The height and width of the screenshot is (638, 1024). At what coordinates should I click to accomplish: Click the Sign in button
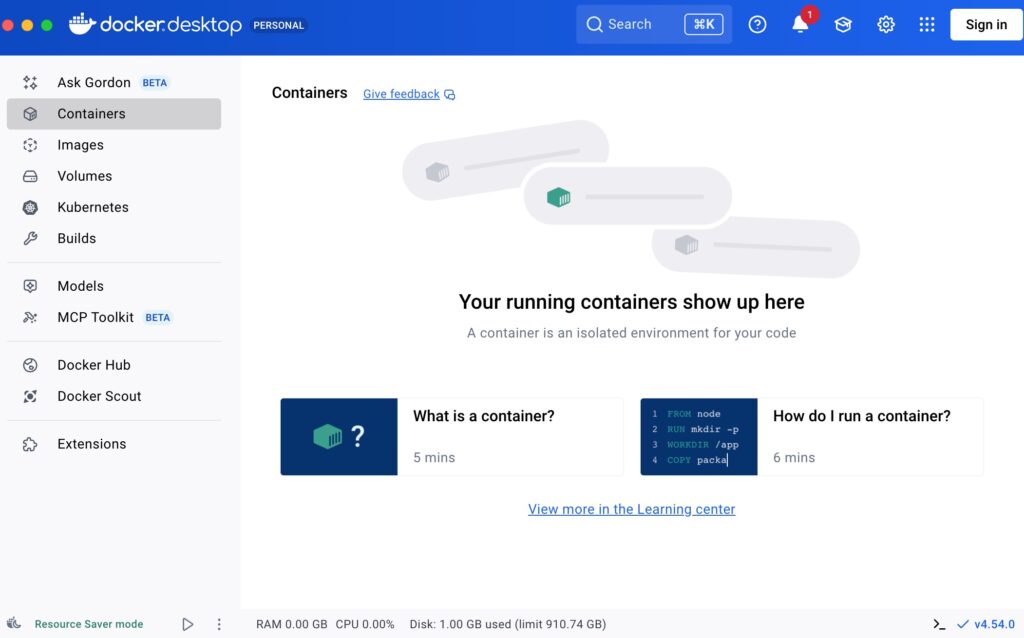tap(986, 25)
